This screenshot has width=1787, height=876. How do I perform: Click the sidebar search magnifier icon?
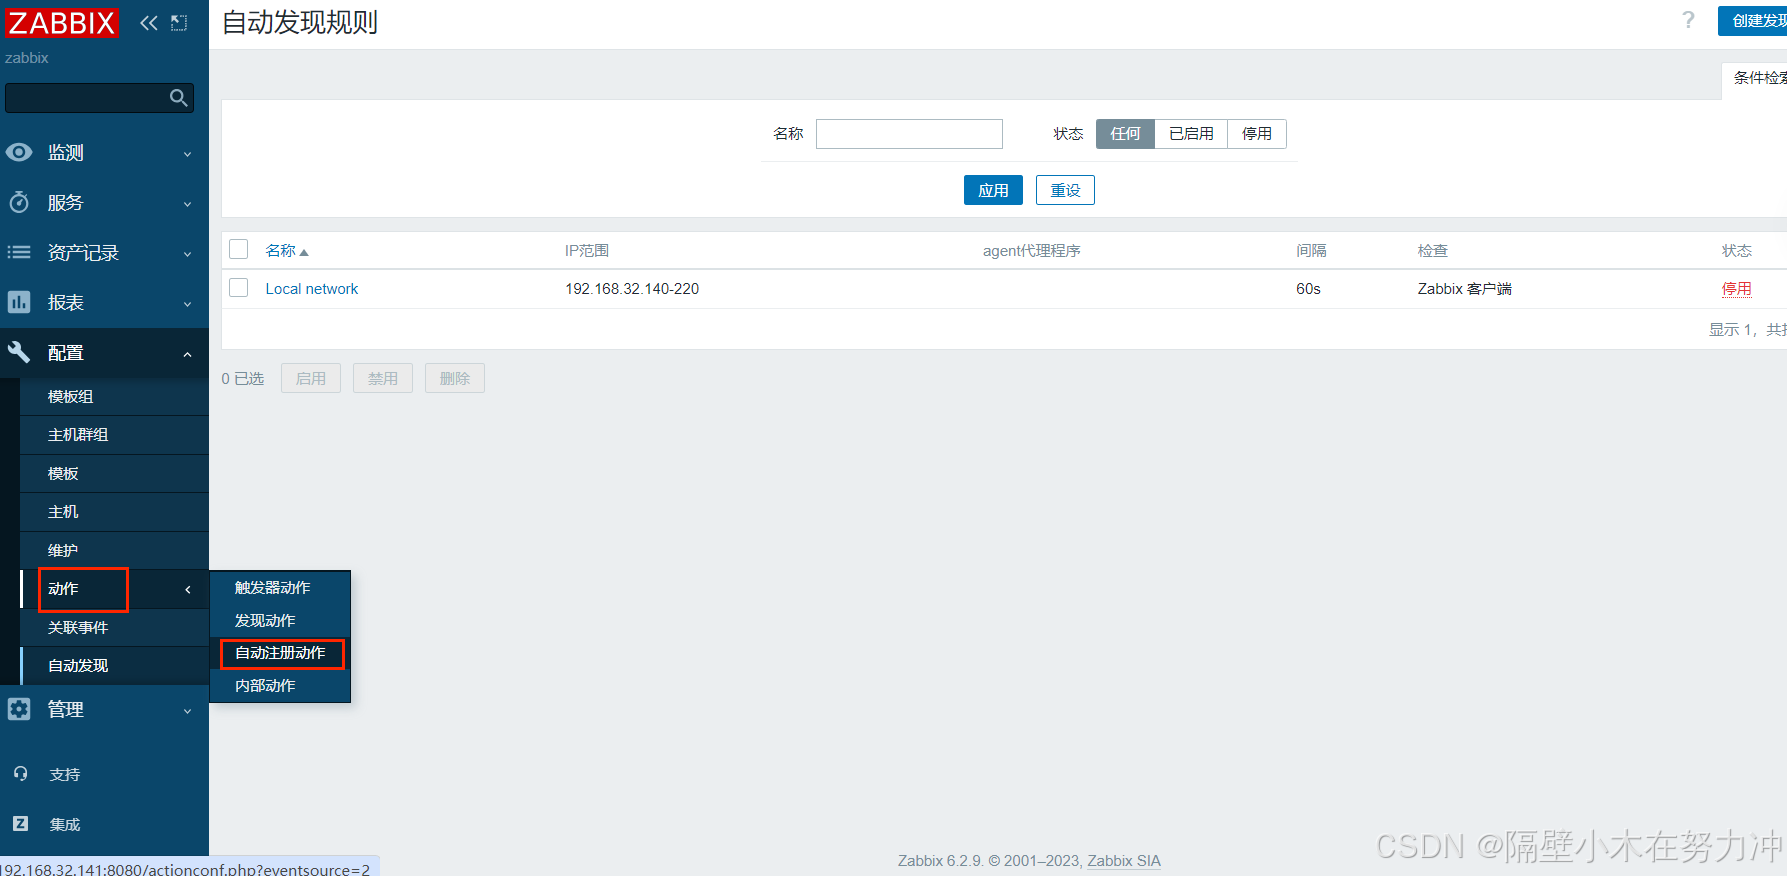(x=178, y=97)
